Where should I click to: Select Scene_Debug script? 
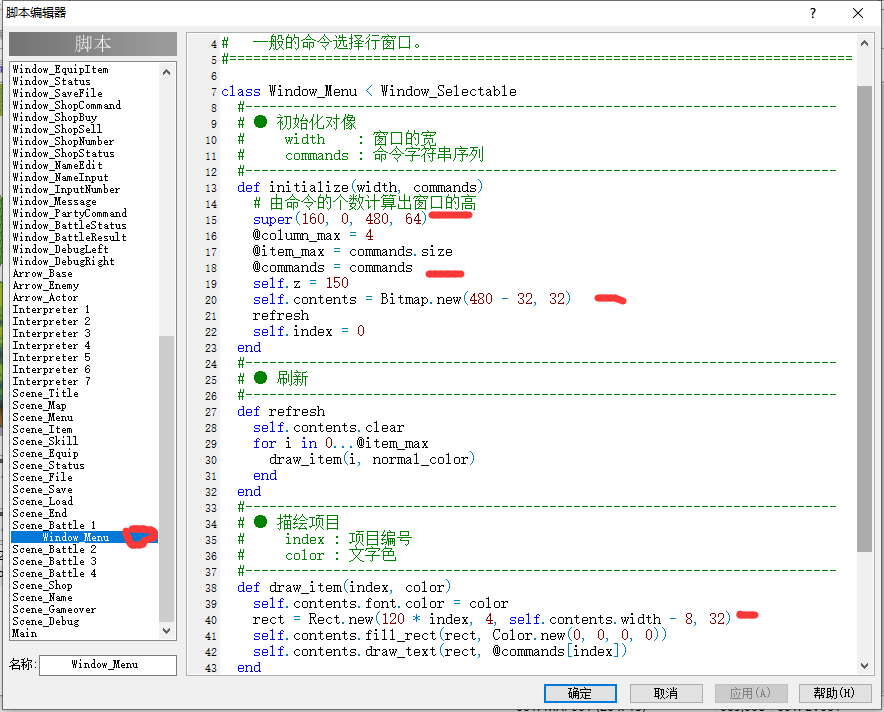[46, 621]
